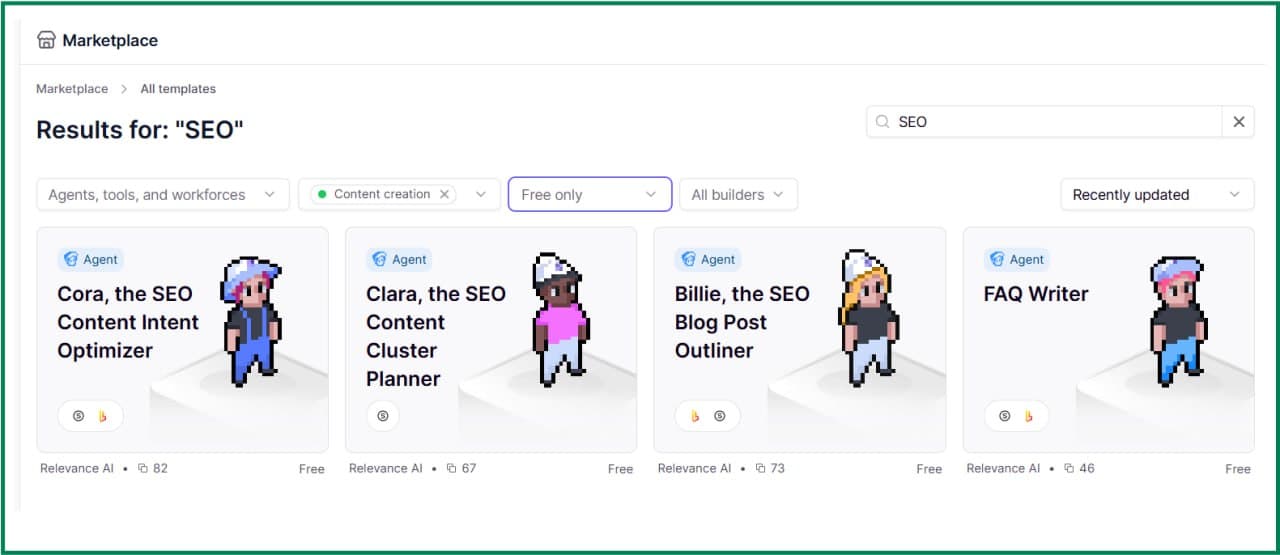The height and width of the screenshot is (555, 1280).
Task: Expand the Content creation category dropdown arrow
Action: [x=481, y=194]
